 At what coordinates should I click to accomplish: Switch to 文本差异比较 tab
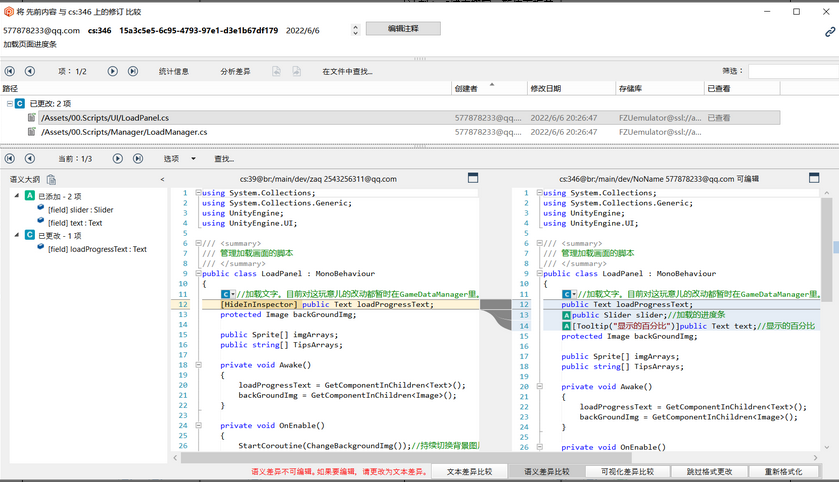click(469, 471)
